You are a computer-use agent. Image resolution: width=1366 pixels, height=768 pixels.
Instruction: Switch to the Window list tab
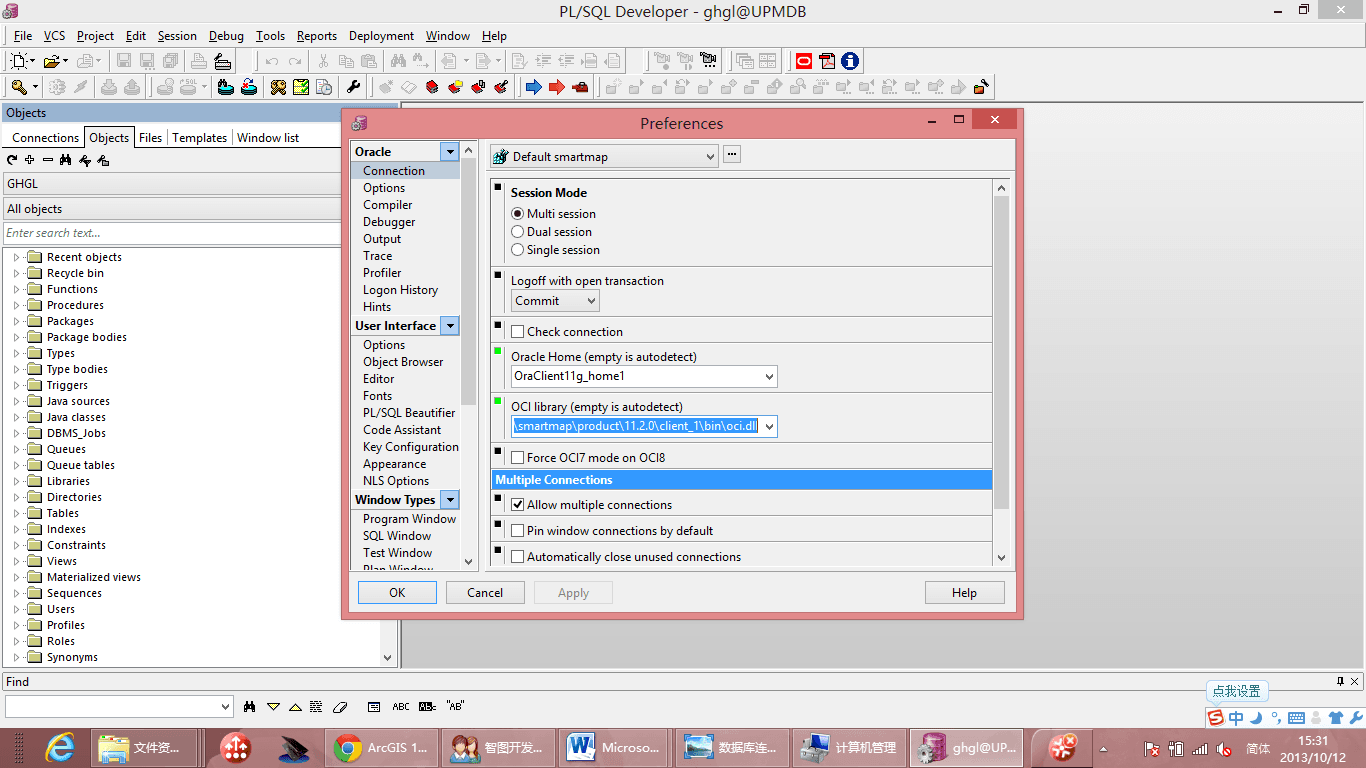[268, 138]
